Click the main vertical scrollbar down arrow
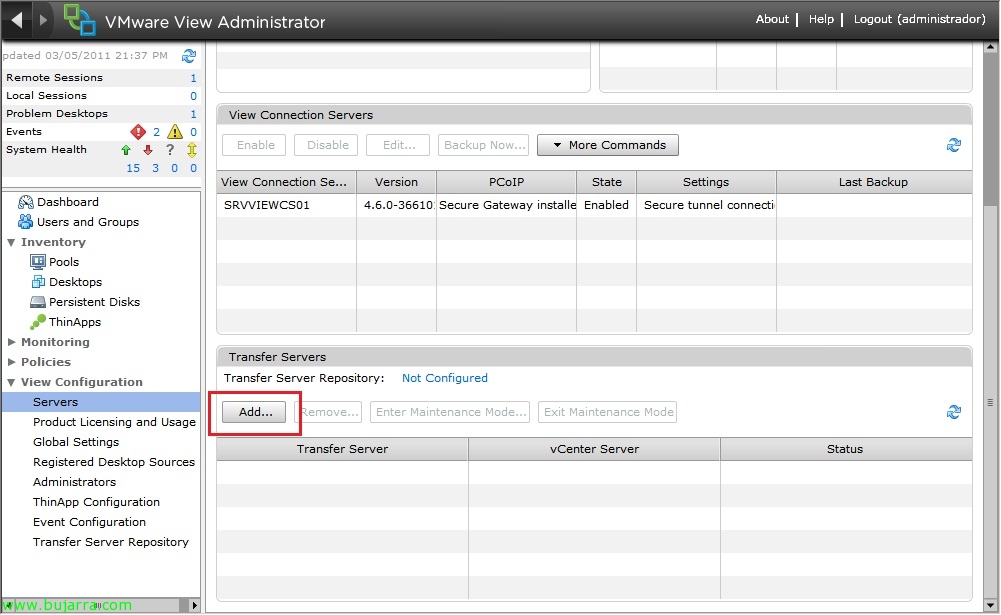The width and height of the screenshot is (1001, 615). [x=990, y=605]
